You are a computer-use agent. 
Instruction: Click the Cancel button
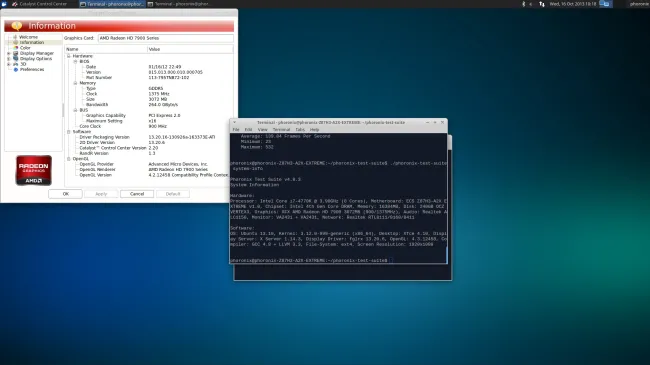pyautogui.click(x=137, y=194)
